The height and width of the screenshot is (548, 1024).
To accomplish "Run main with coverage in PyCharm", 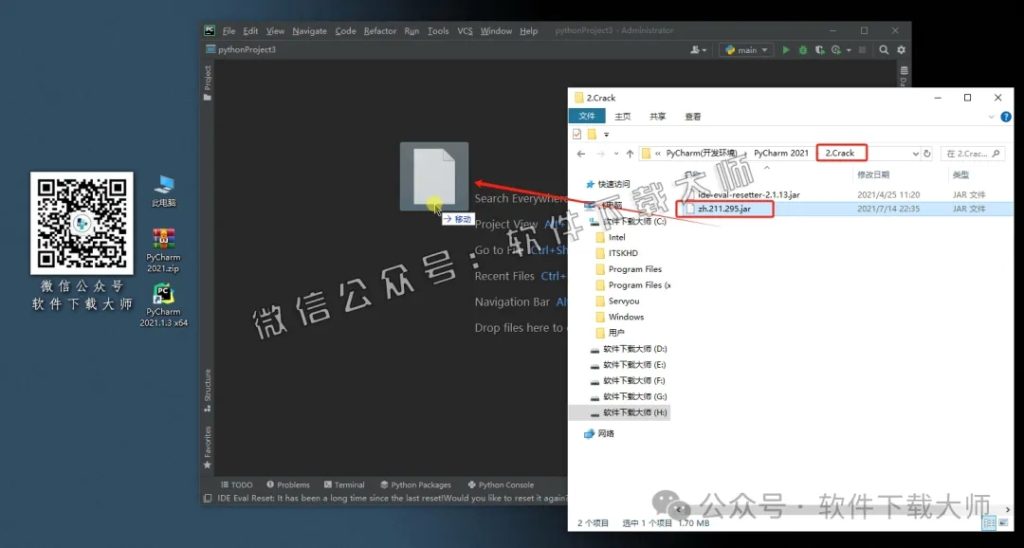I will [x=820, y=50].
